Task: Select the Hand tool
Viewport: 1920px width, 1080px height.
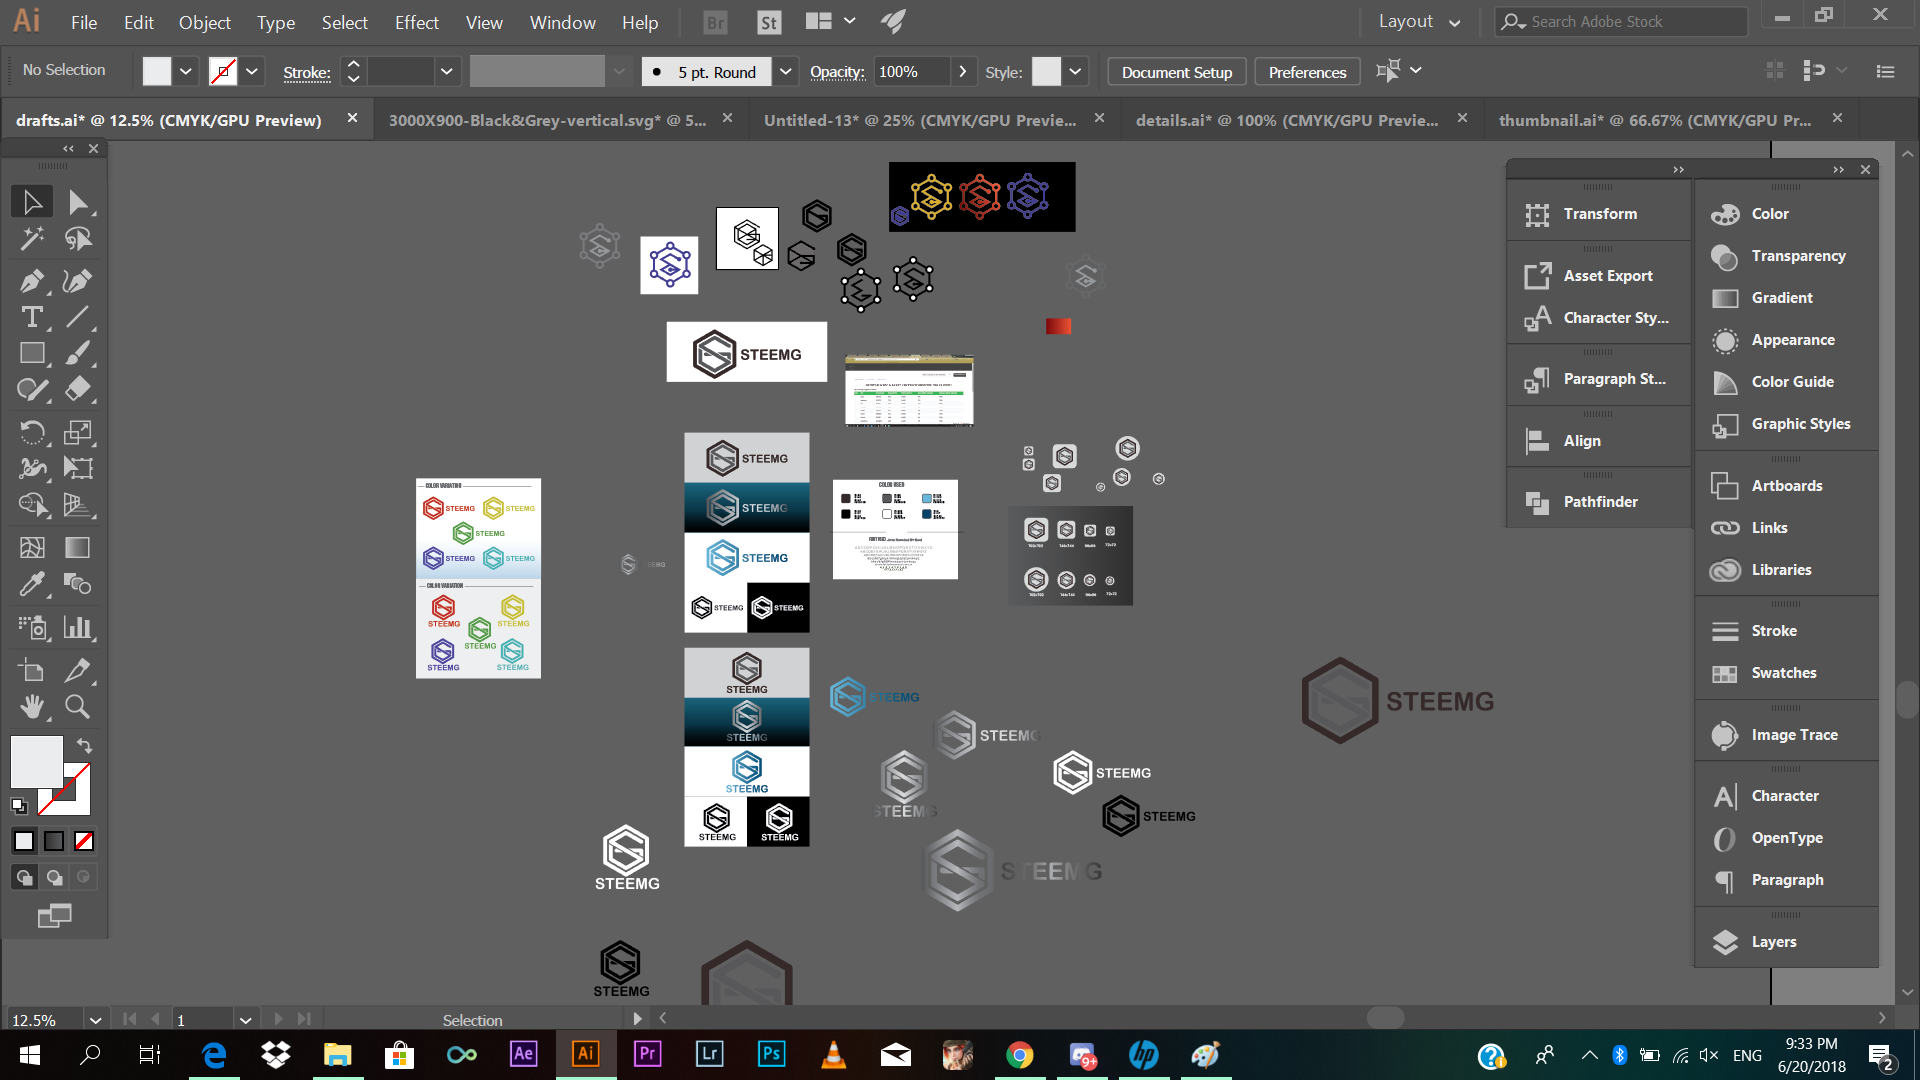Action: [32, 706]
